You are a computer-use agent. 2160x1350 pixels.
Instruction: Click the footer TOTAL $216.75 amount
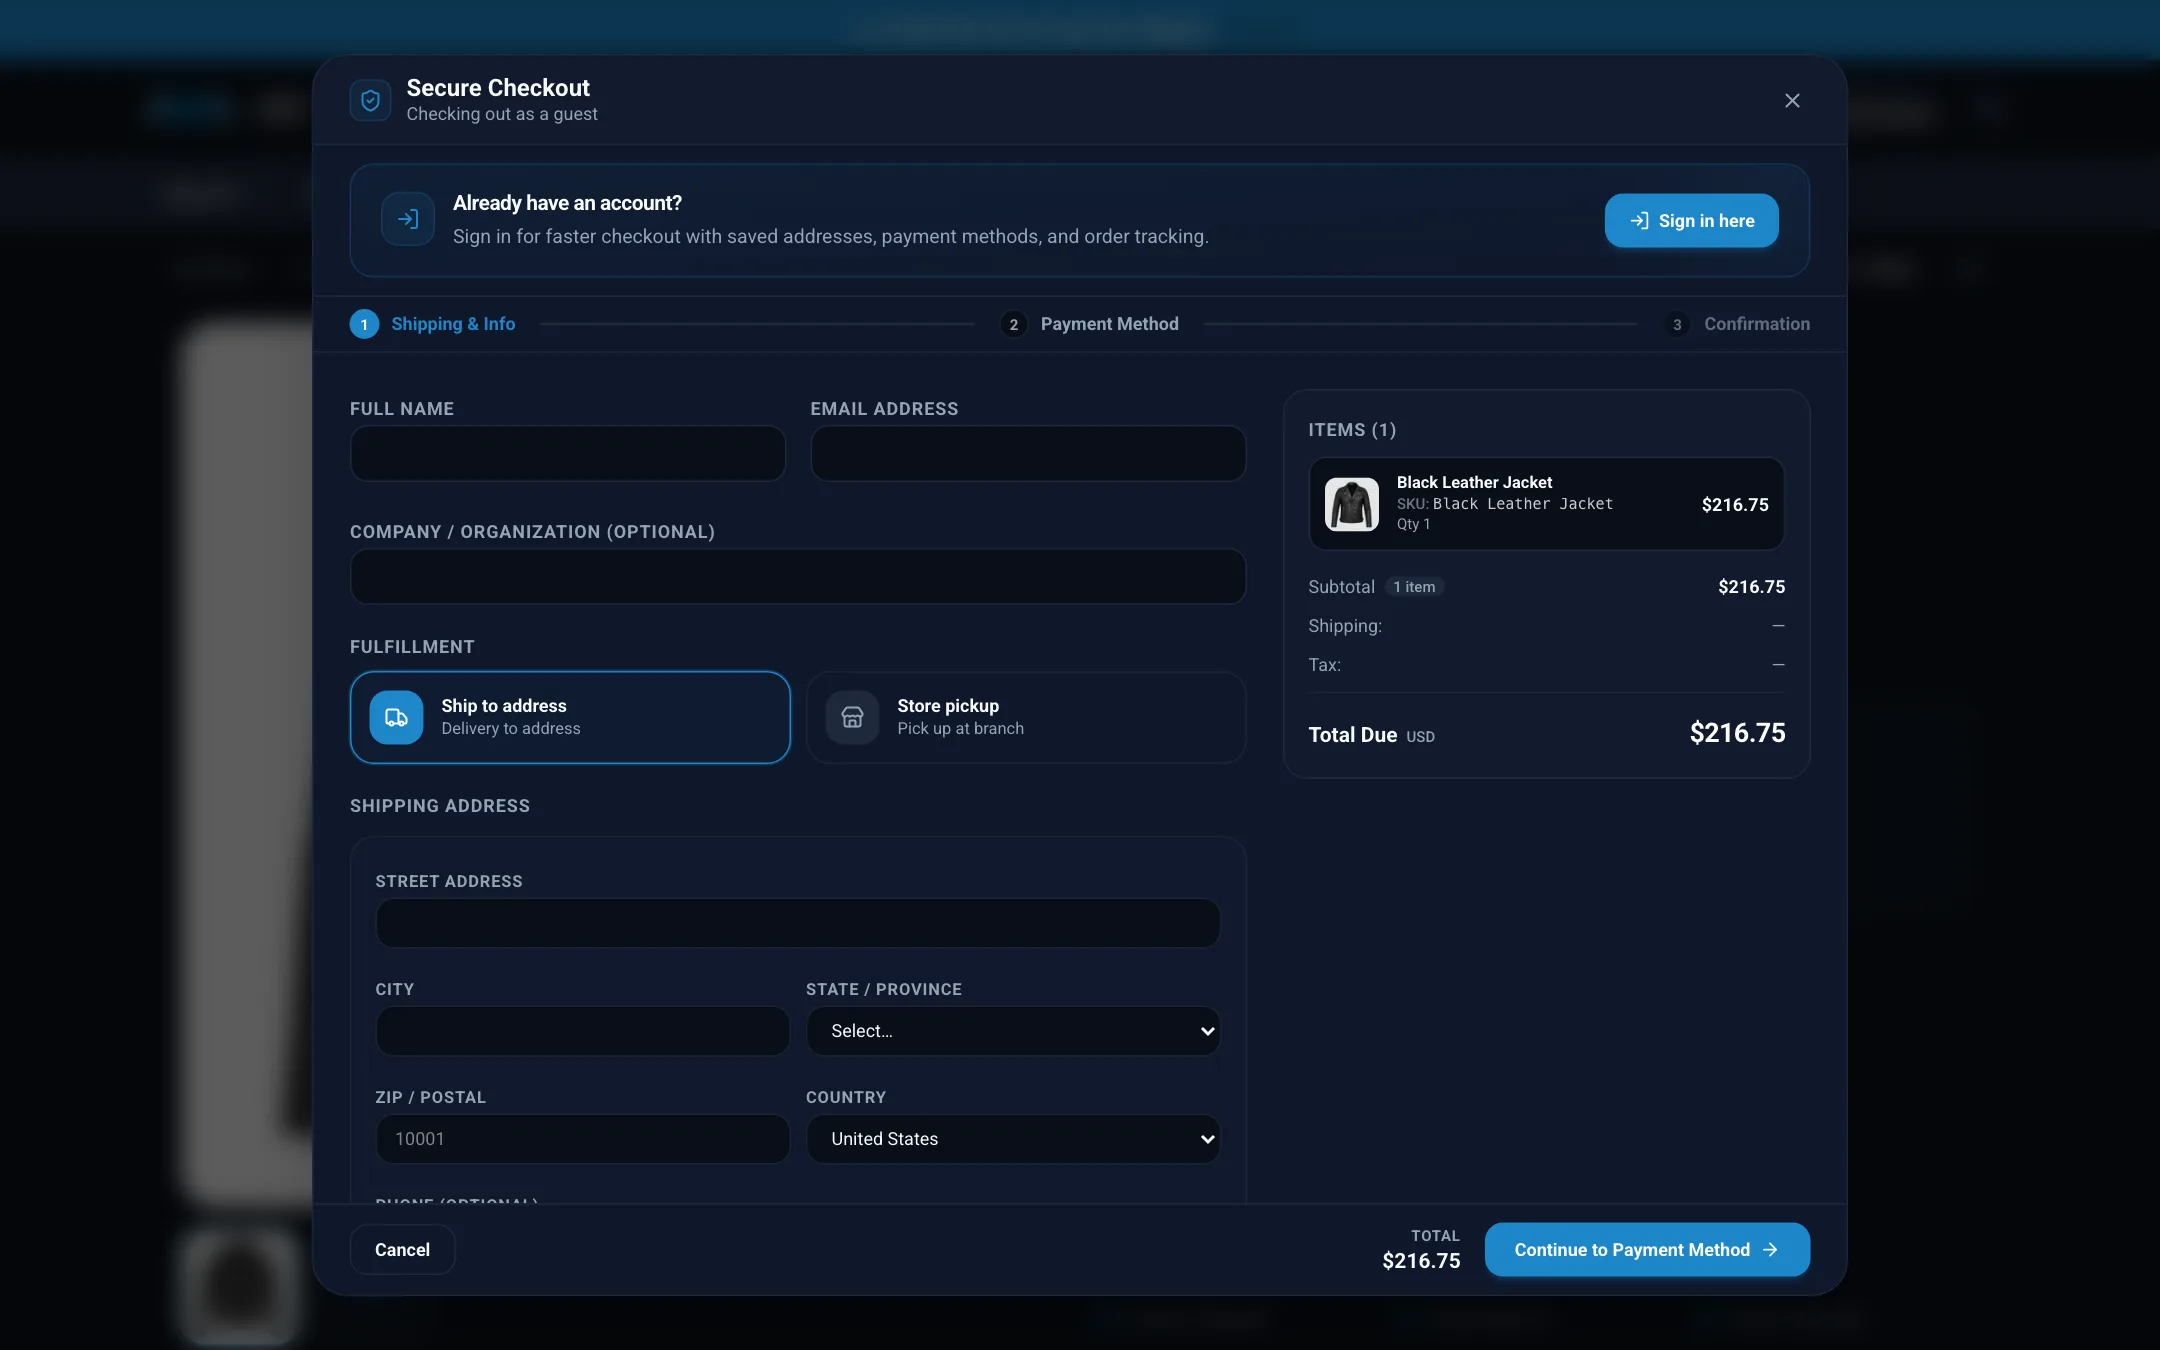pyautogui.click(x=1421, y=1261)
